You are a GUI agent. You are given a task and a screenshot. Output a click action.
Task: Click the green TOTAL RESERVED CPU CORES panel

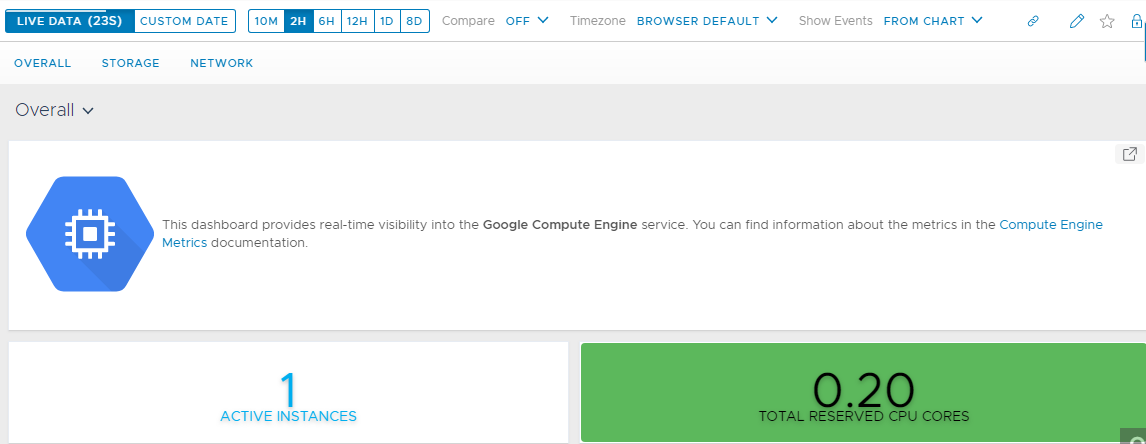pos(863,392)
